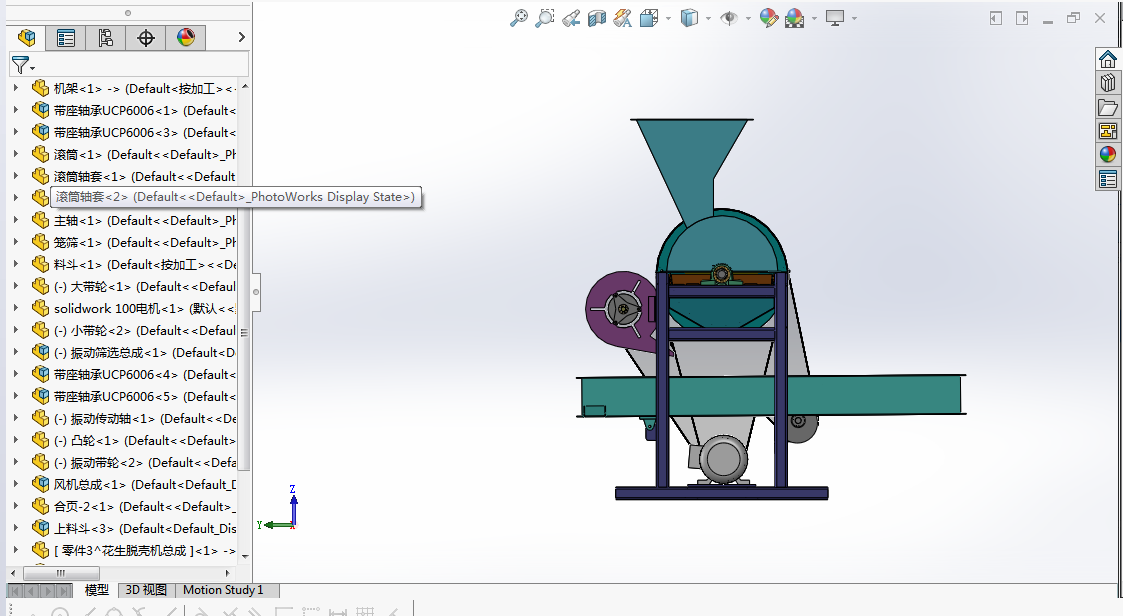
Task: Click the Zoom to Fit tool
Action: [x=519, y=18]
